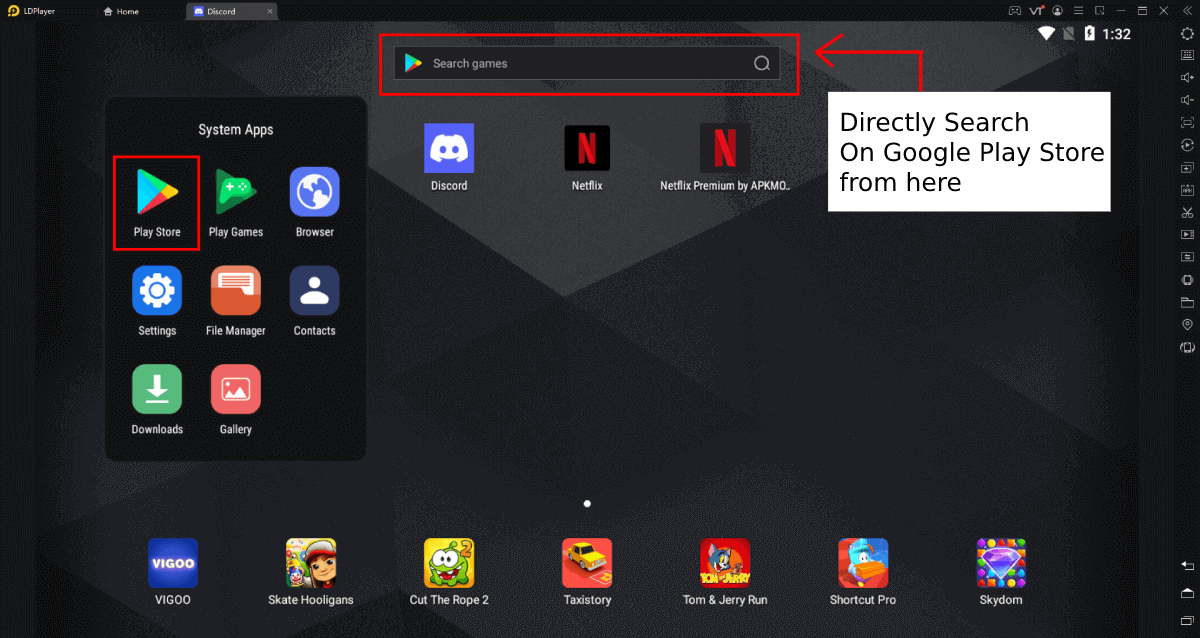Launch the Netflix app
1200x638 pixels.
(x=587, y=148)
